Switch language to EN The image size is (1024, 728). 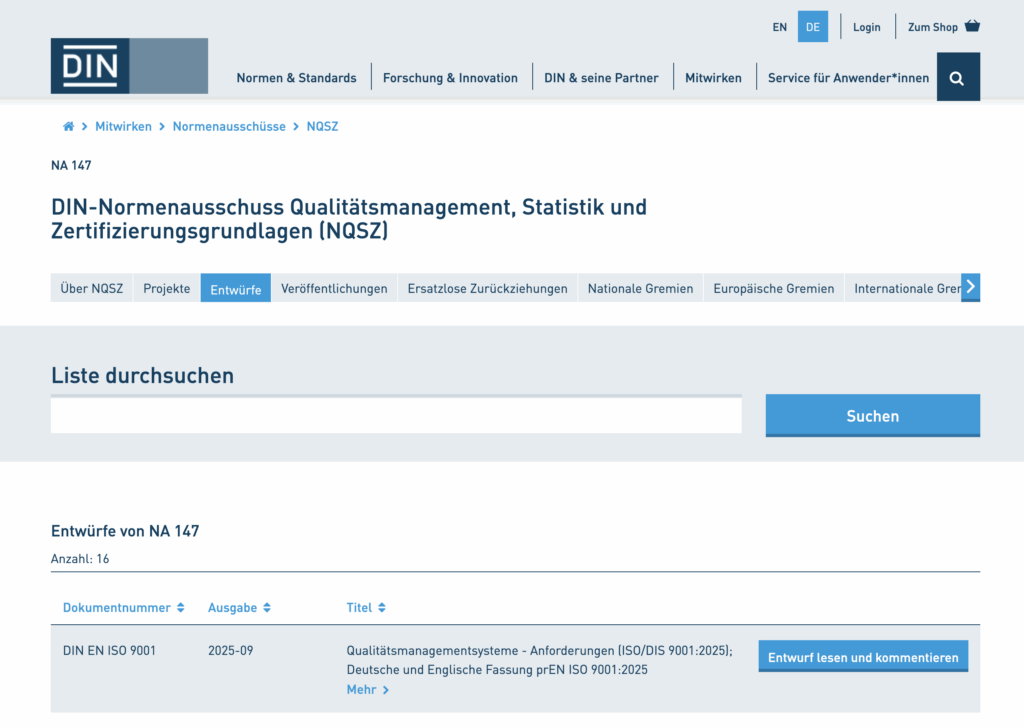pyautogui.click(x=780, y=27)
